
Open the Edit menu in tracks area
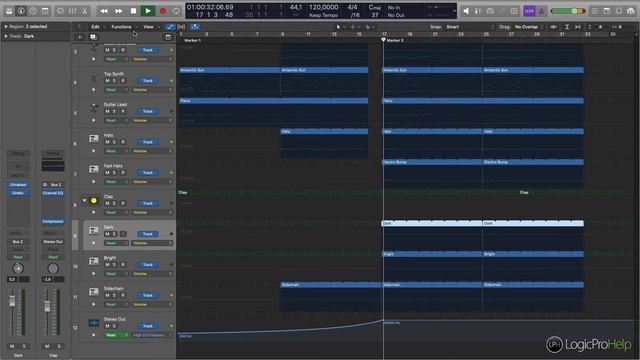click(x=96, y=27)
